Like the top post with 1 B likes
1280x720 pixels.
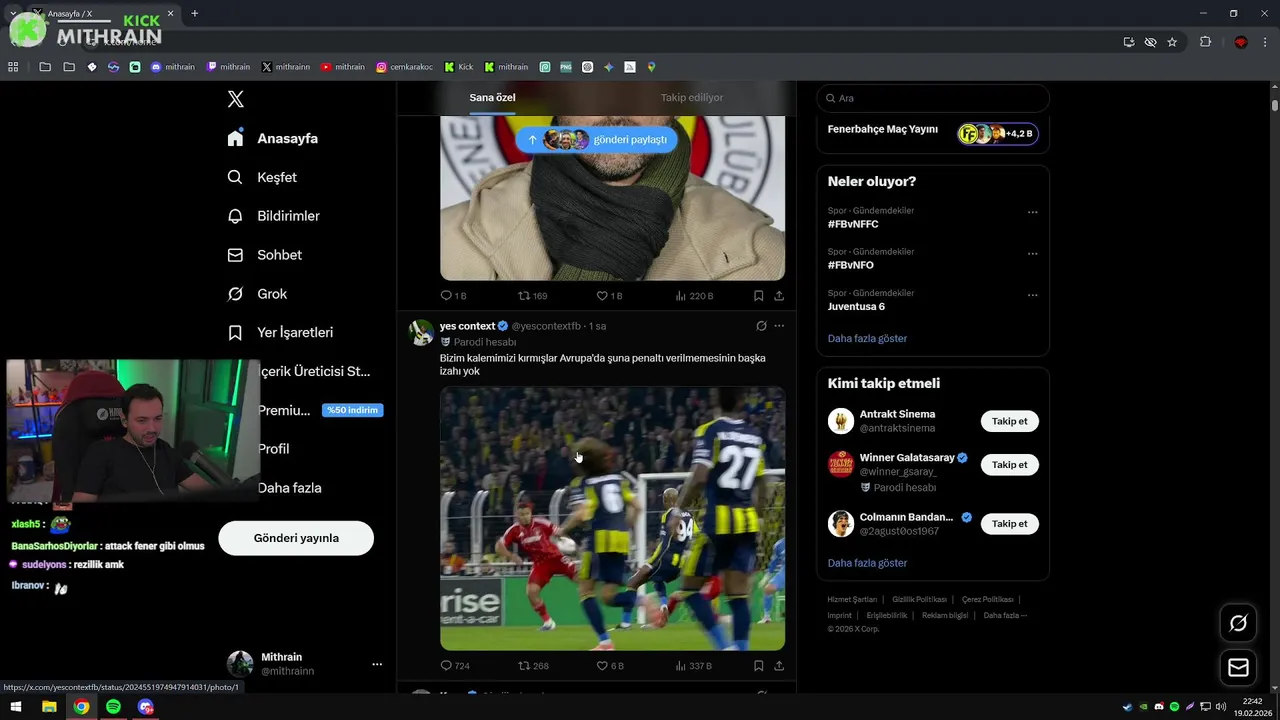click(609, 296)
